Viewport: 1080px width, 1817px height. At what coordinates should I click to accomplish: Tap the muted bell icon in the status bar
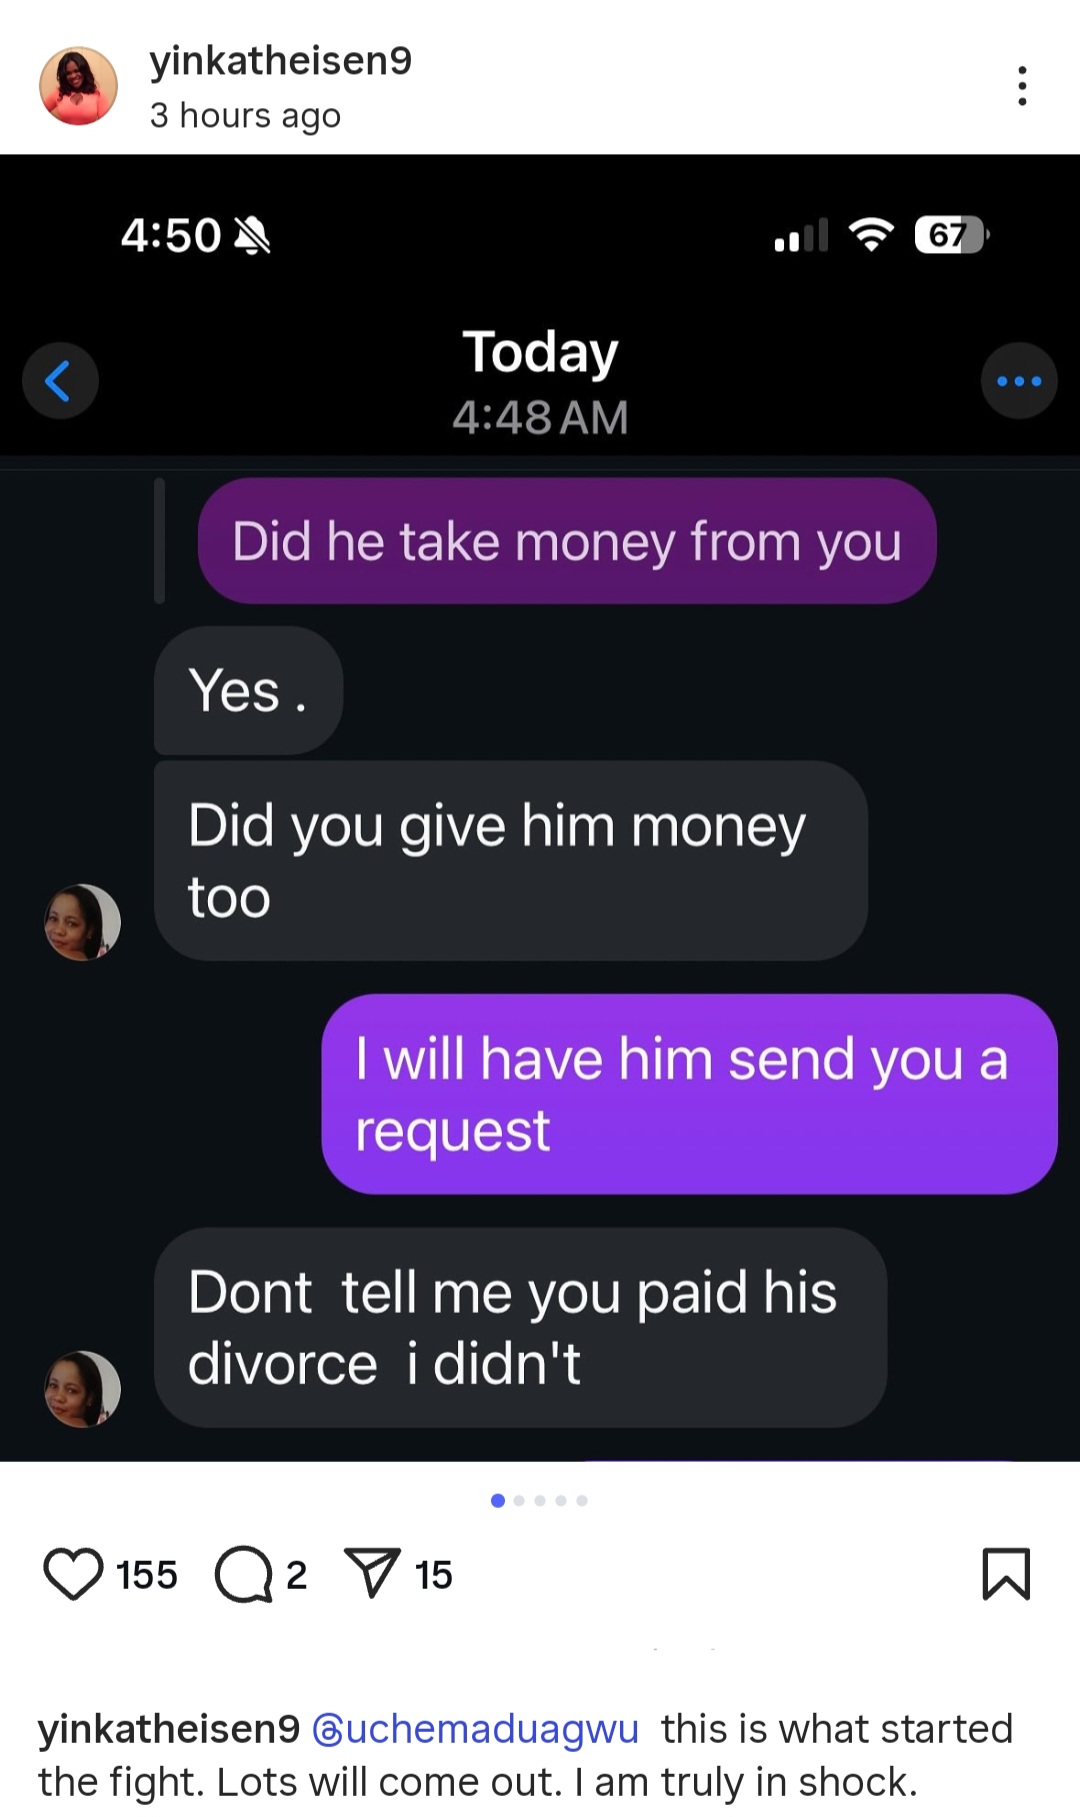tap(252, 236)
